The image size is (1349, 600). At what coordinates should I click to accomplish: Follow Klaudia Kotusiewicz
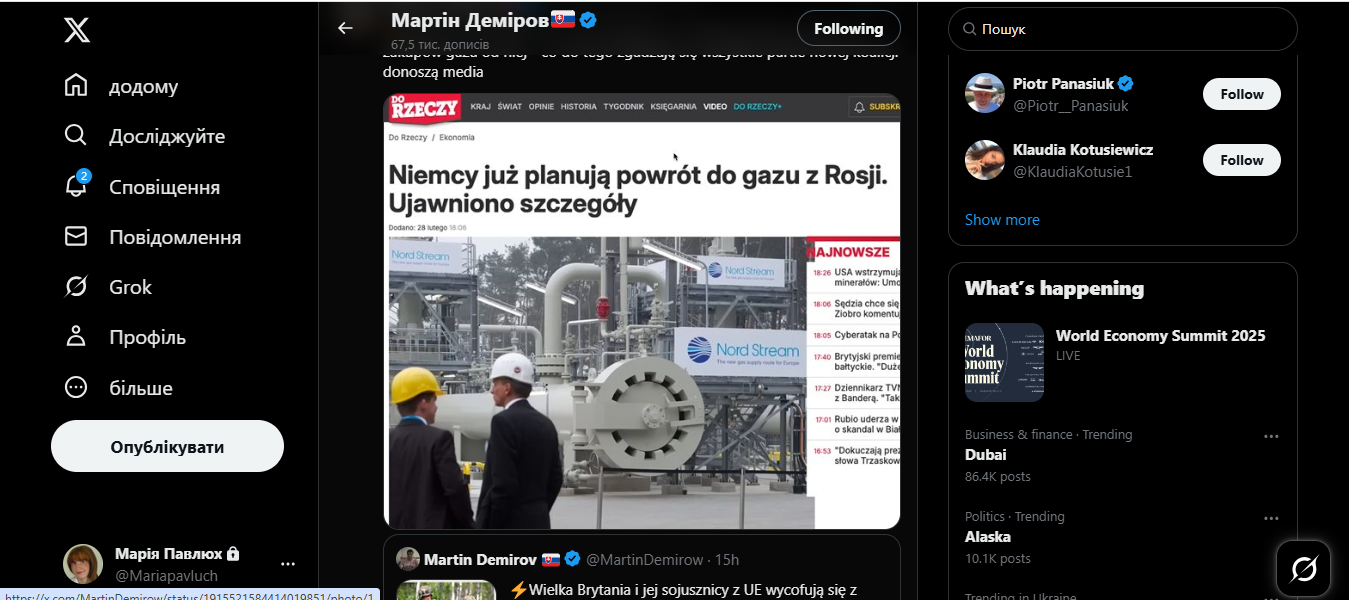point(1241,160)
